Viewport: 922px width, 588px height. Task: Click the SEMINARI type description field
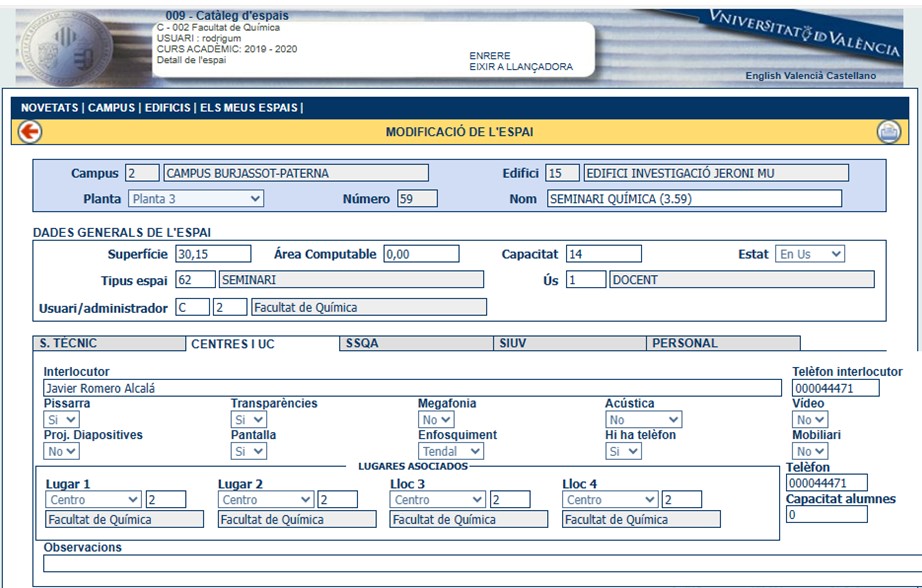[x=351, y=279]
